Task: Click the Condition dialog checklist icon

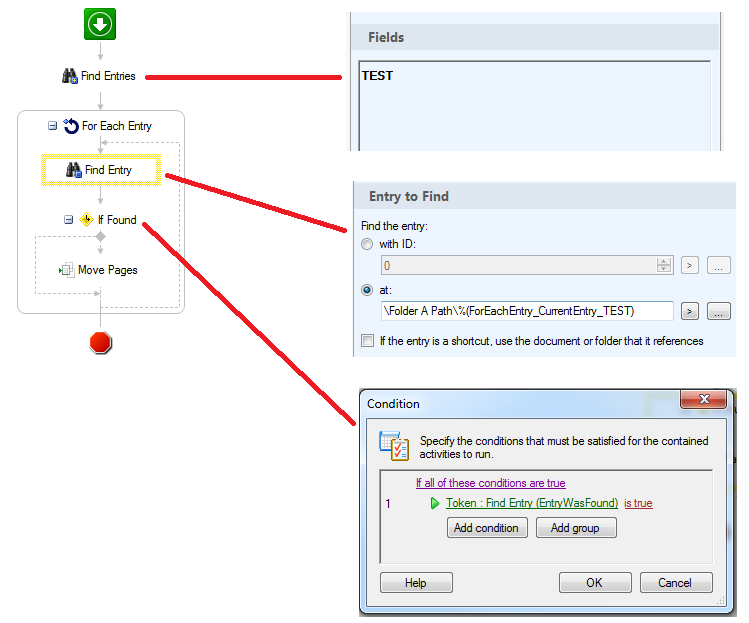Action: pos(394,446)
